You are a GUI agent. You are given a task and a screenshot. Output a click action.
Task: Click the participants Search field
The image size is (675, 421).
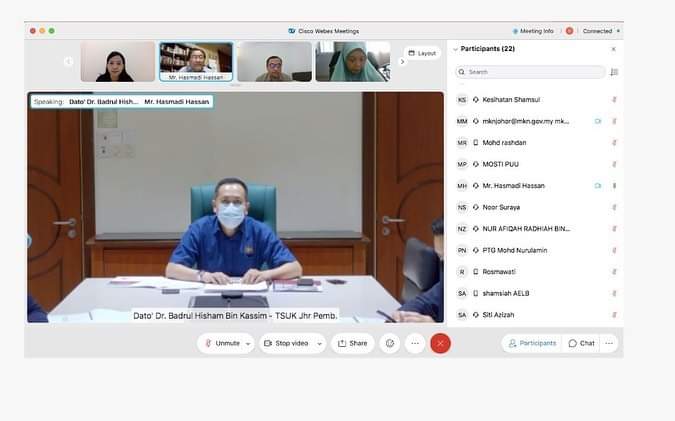coord(530,72)
